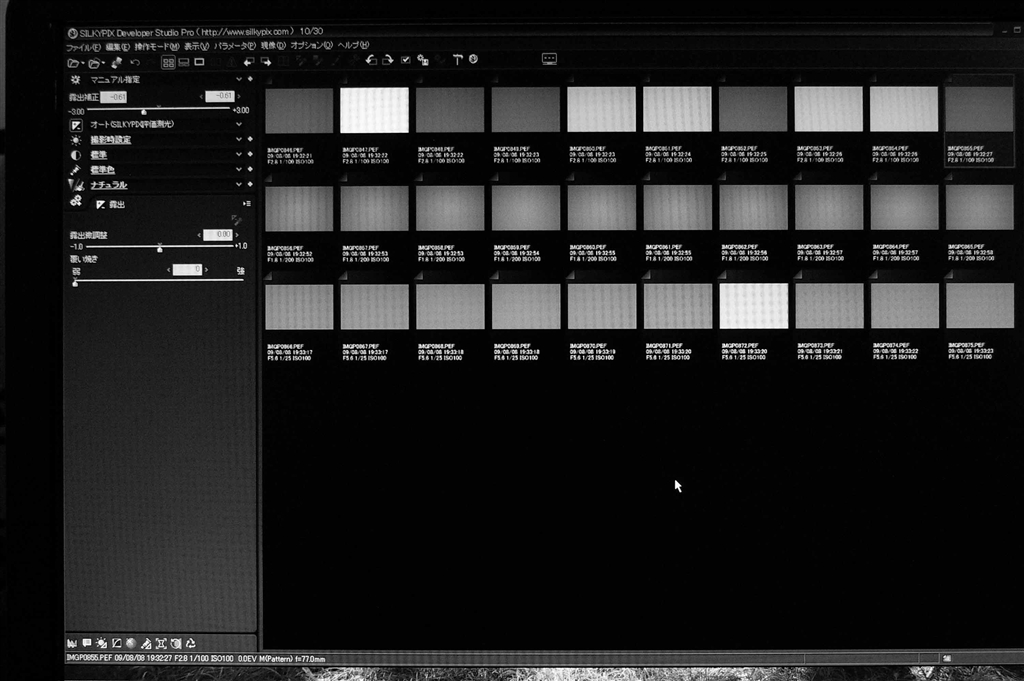Increase 覆い焼き value with right arrow

click(x=206, y=270)
